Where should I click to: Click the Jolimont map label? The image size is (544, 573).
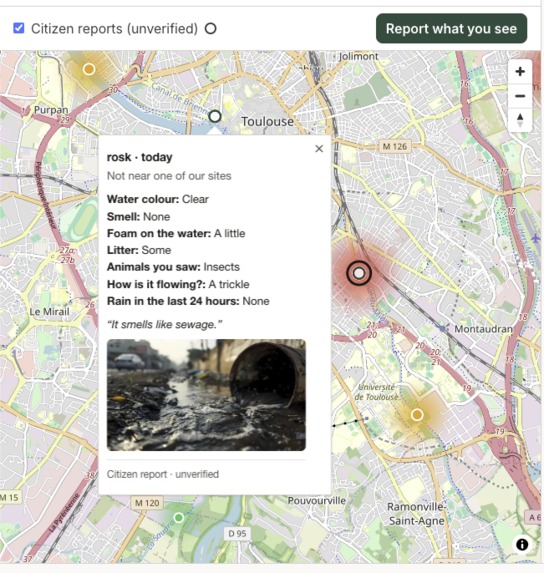(x=358, y=56)
